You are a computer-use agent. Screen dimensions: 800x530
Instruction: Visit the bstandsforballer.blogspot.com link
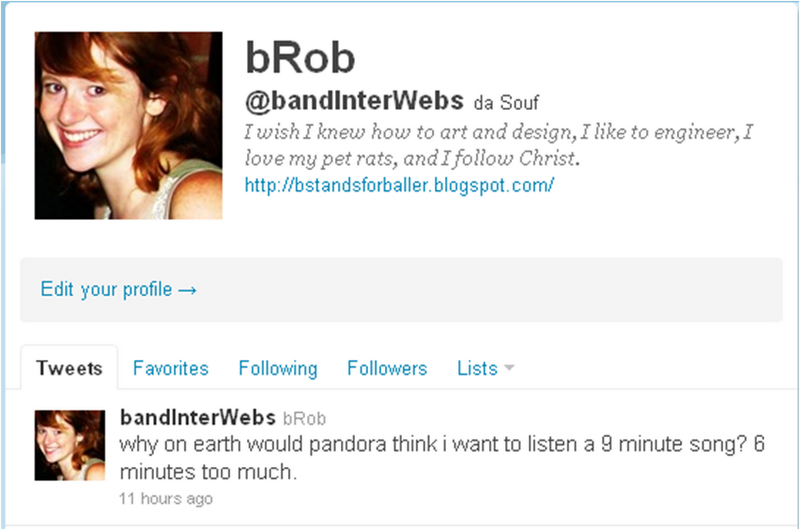point(399,185)
